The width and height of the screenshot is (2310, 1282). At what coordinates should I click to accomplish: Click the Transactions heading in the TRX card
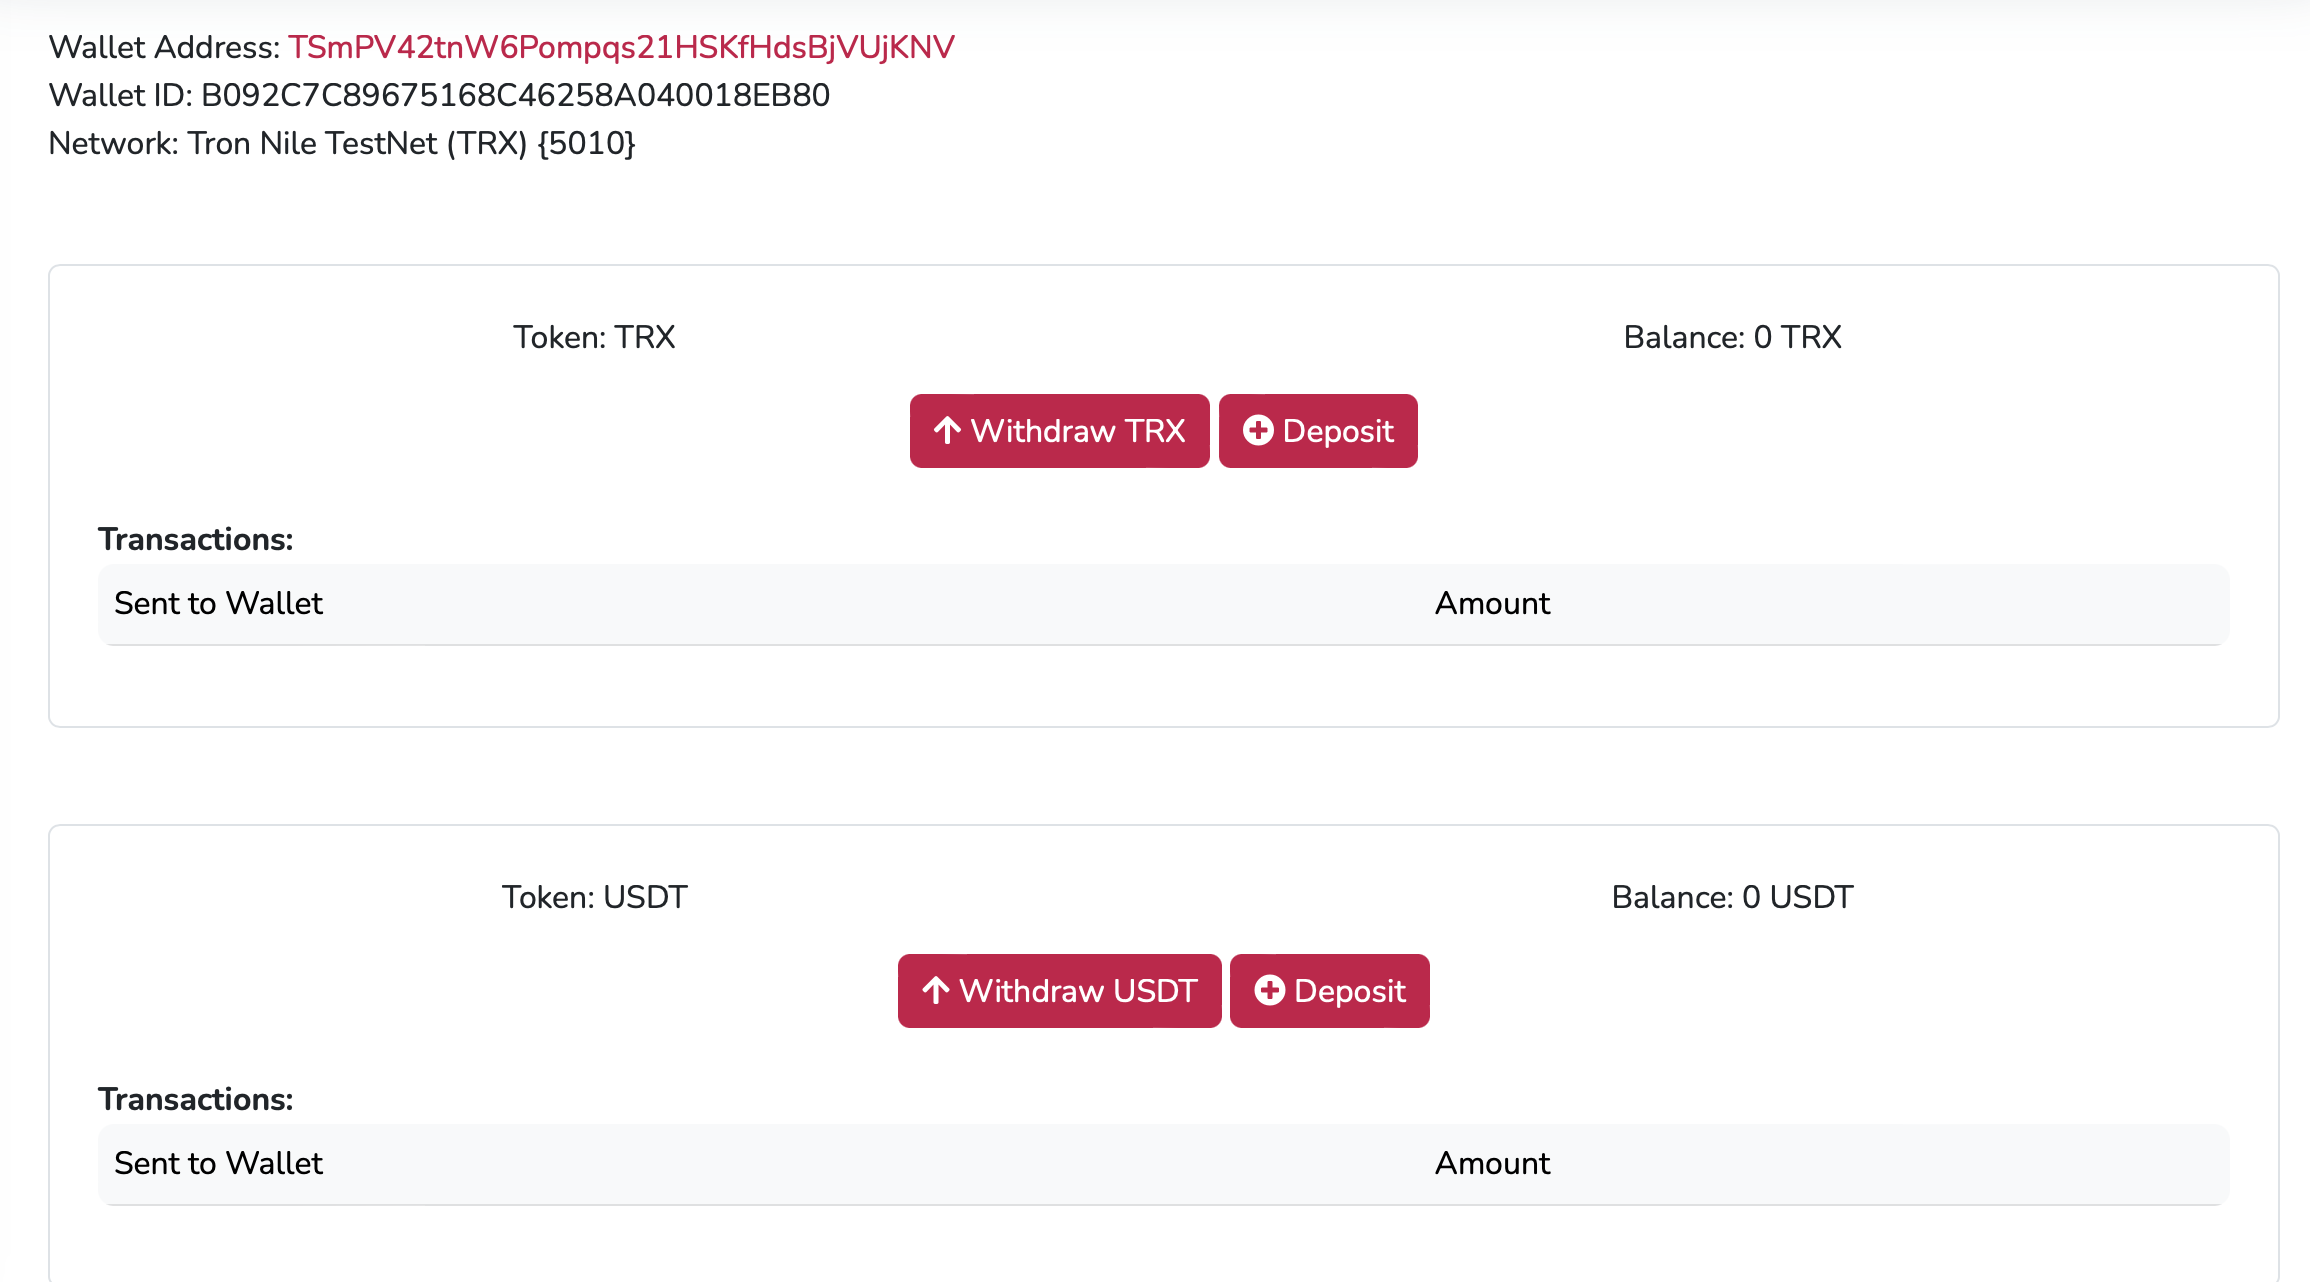tap(195, 539)
